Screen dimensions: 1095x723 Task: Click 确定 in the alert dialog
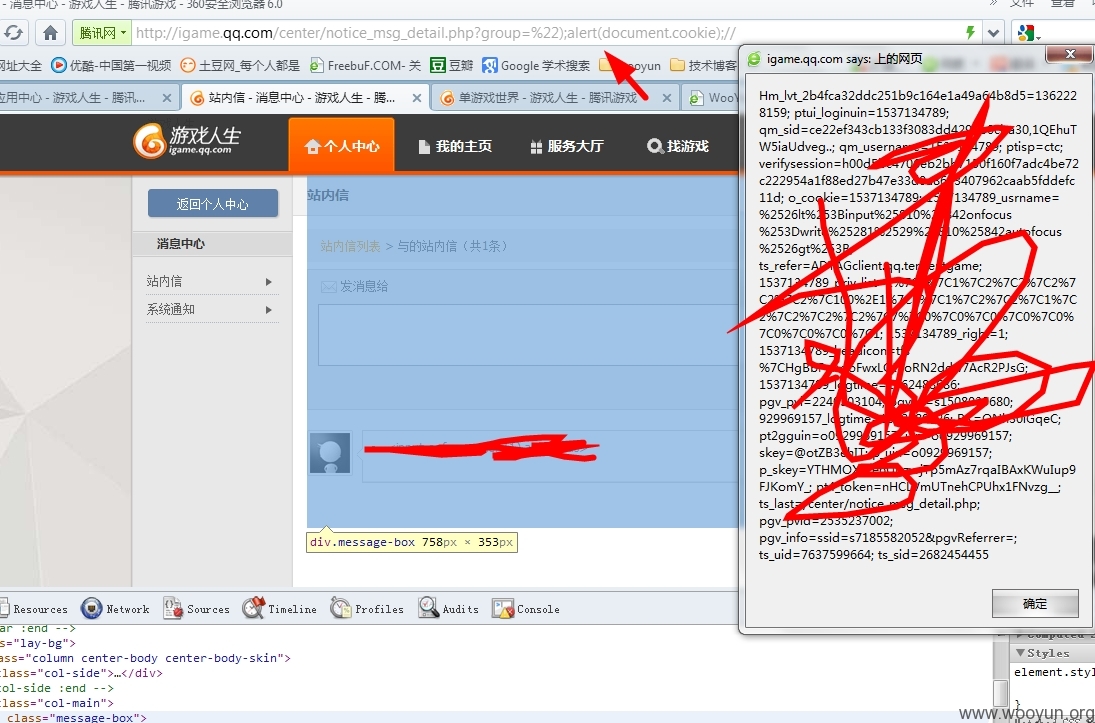[x=1035, y=604]
